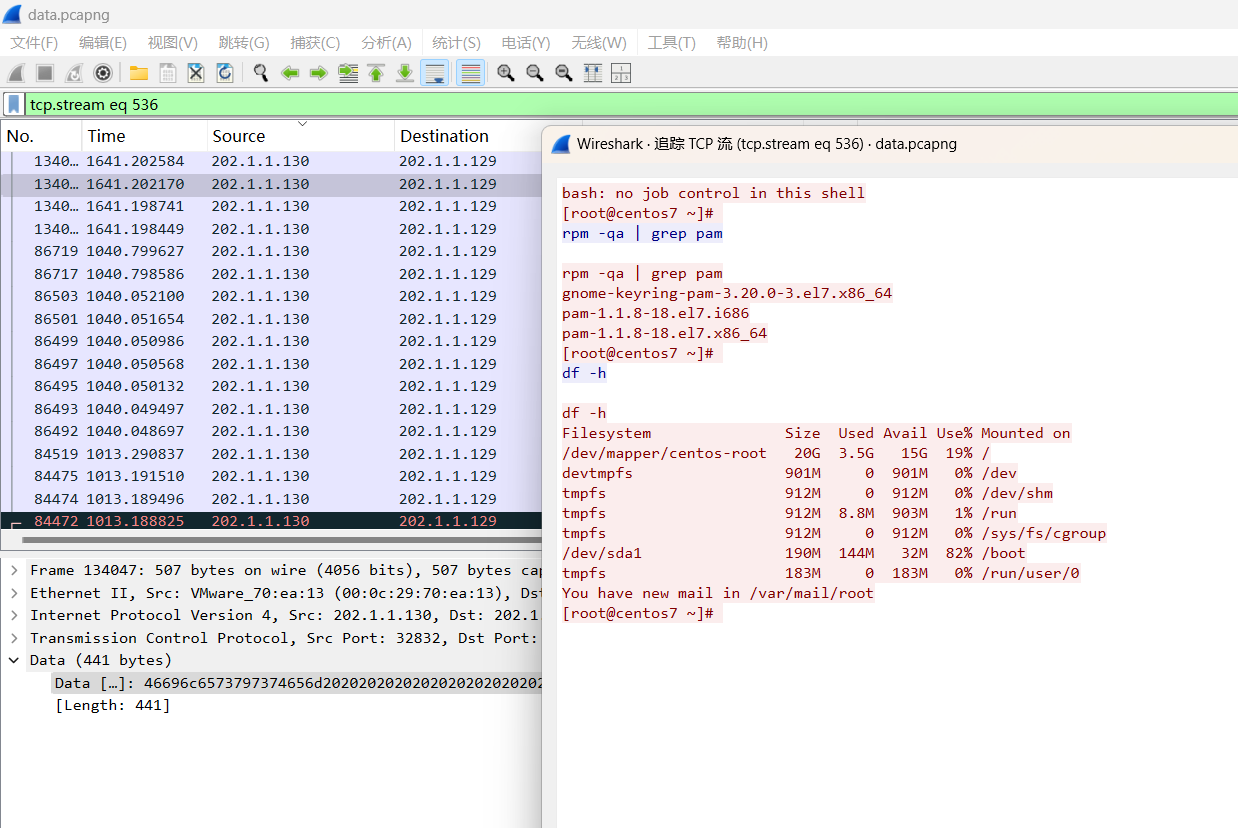The height and width of the screenshot is (828, 1238).
Task: Select packet row with time 1641.202584
Action: point(271,161)
